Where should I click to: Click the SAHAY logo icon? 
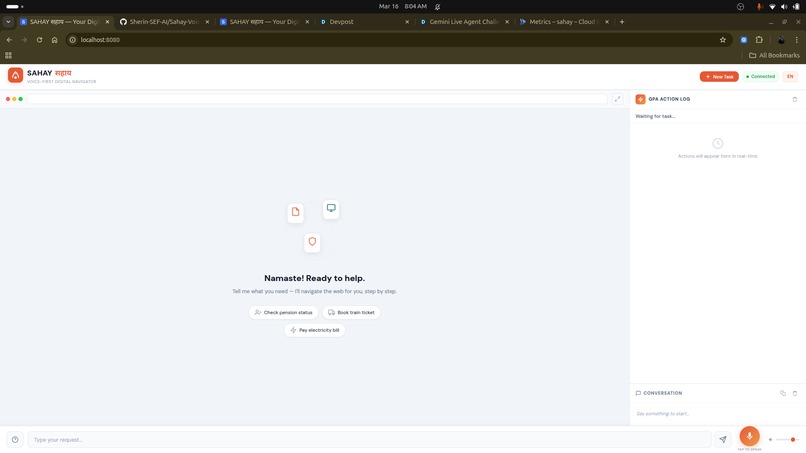click(15, 75)
